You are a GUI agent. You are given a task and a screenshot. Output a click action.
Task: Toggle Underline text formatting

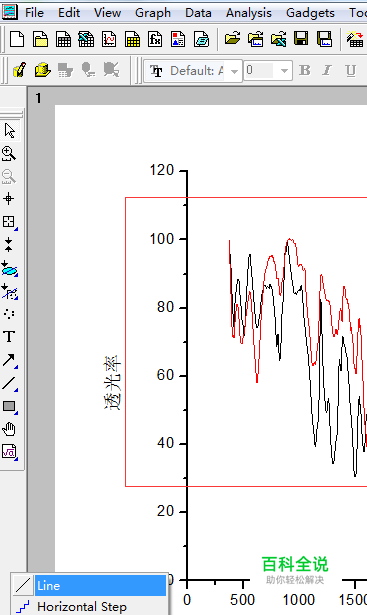coord(351,71)
